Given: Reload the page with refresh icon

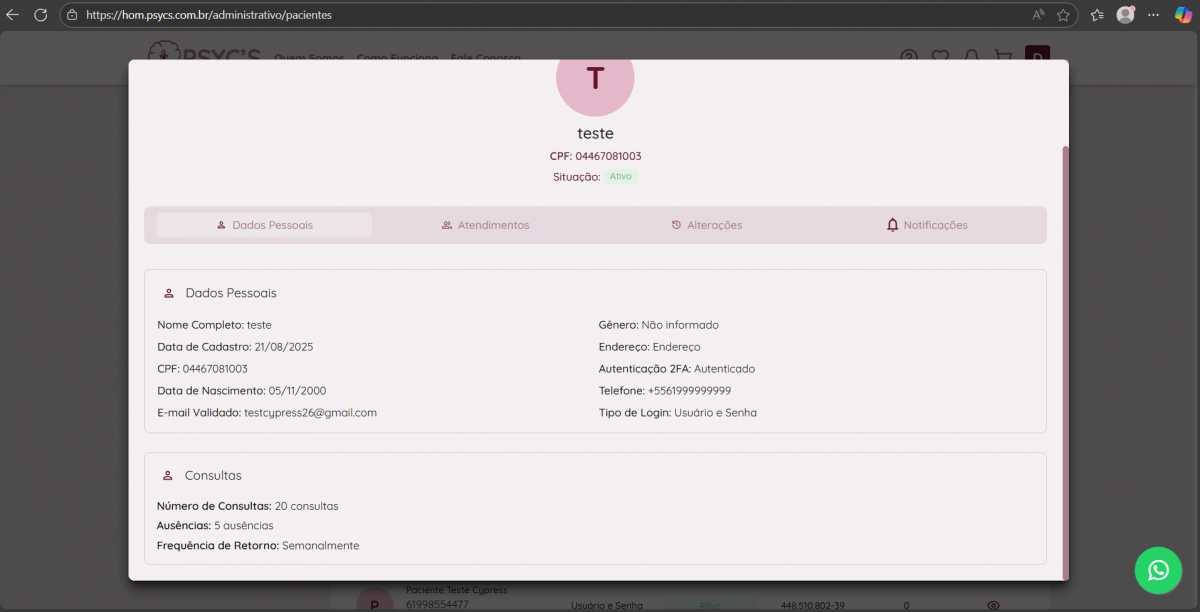Looking at the screenshot, I should tap(41, 15).
